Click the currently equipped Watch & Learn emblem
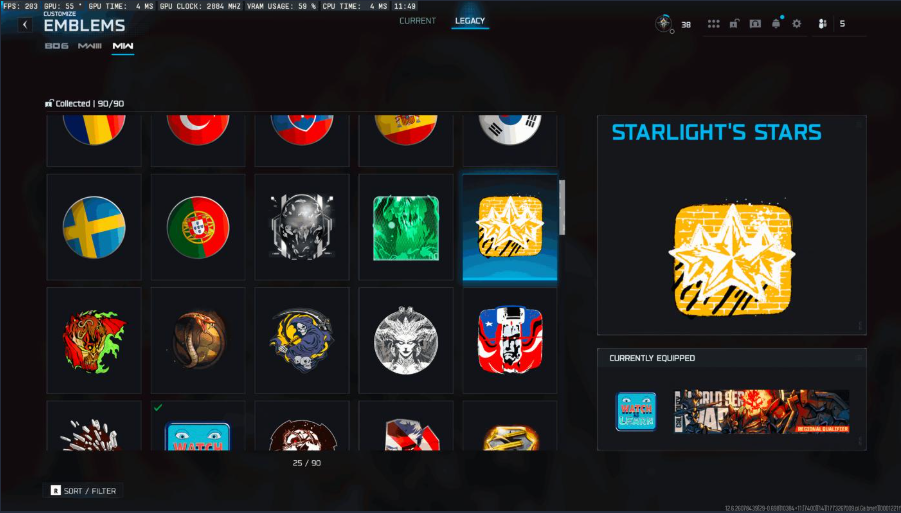The height and width of the screenshot is (513, 901). [636, 411]
